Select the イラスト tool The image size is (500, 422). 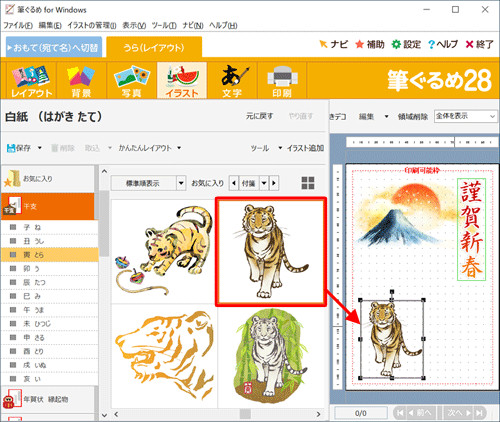click(182, 80)
